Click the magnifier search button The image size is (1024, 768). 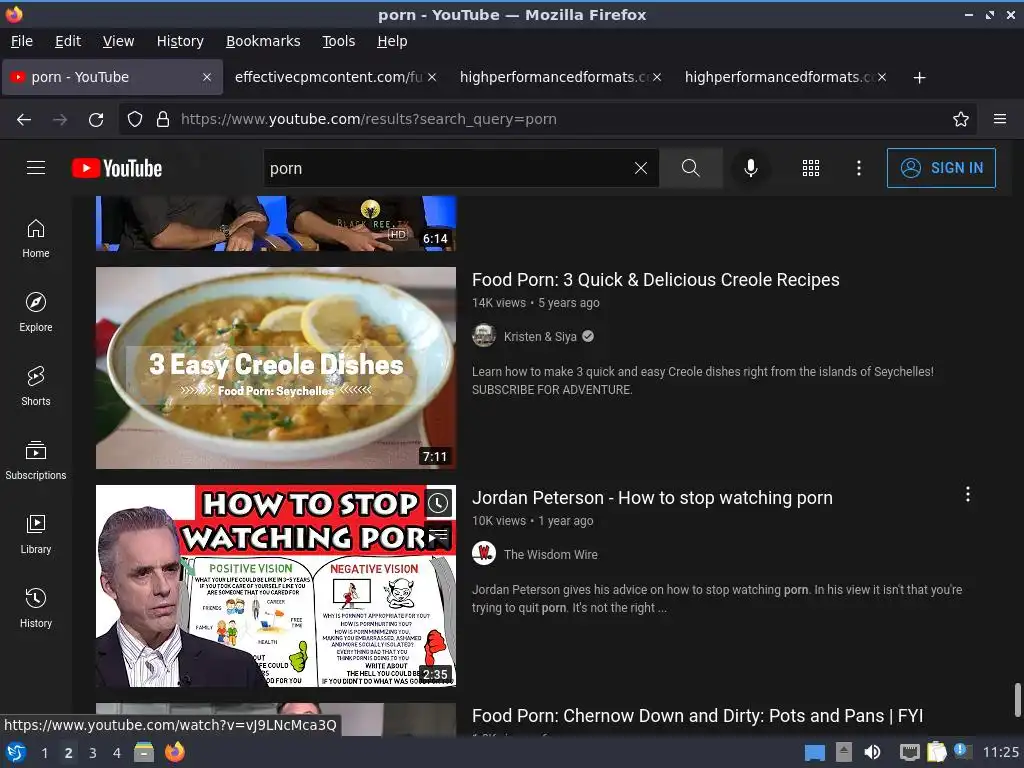690,168
